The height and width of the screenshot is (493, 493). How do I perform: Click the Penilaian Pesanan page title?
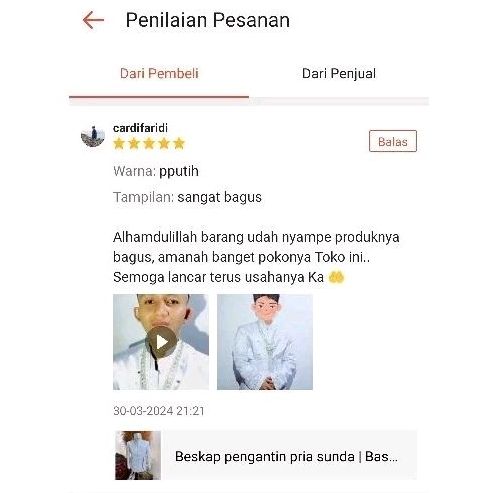pos(208,20)
